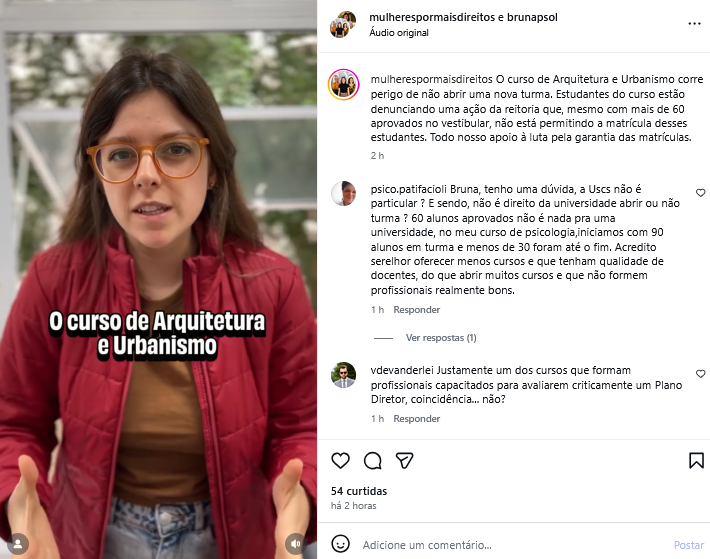This screenshot has width=710, height=559.
Task: Open emoji picker in comment box
Action: [x=341, y=544]
